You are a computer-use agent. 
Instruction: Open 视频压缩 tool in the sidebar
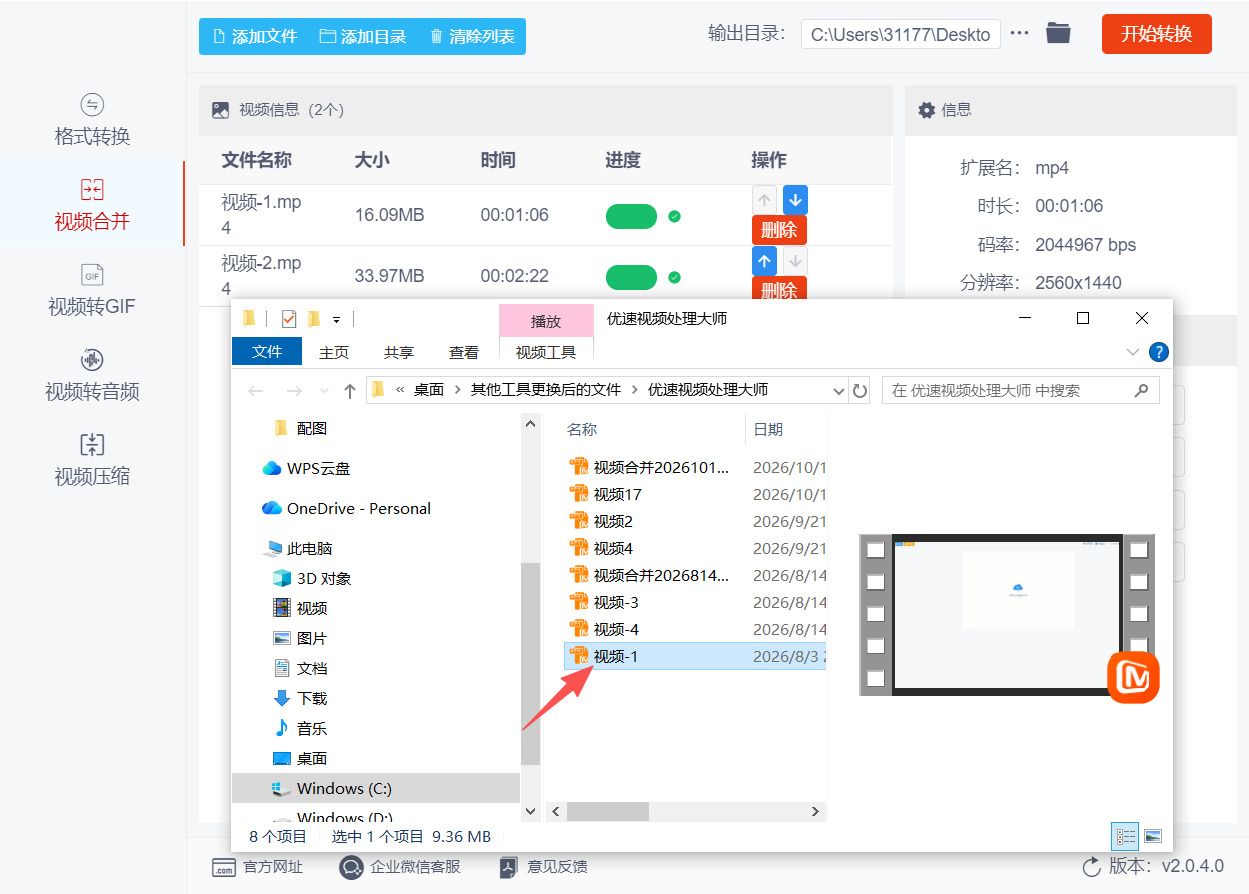click(x=92, y=460)
